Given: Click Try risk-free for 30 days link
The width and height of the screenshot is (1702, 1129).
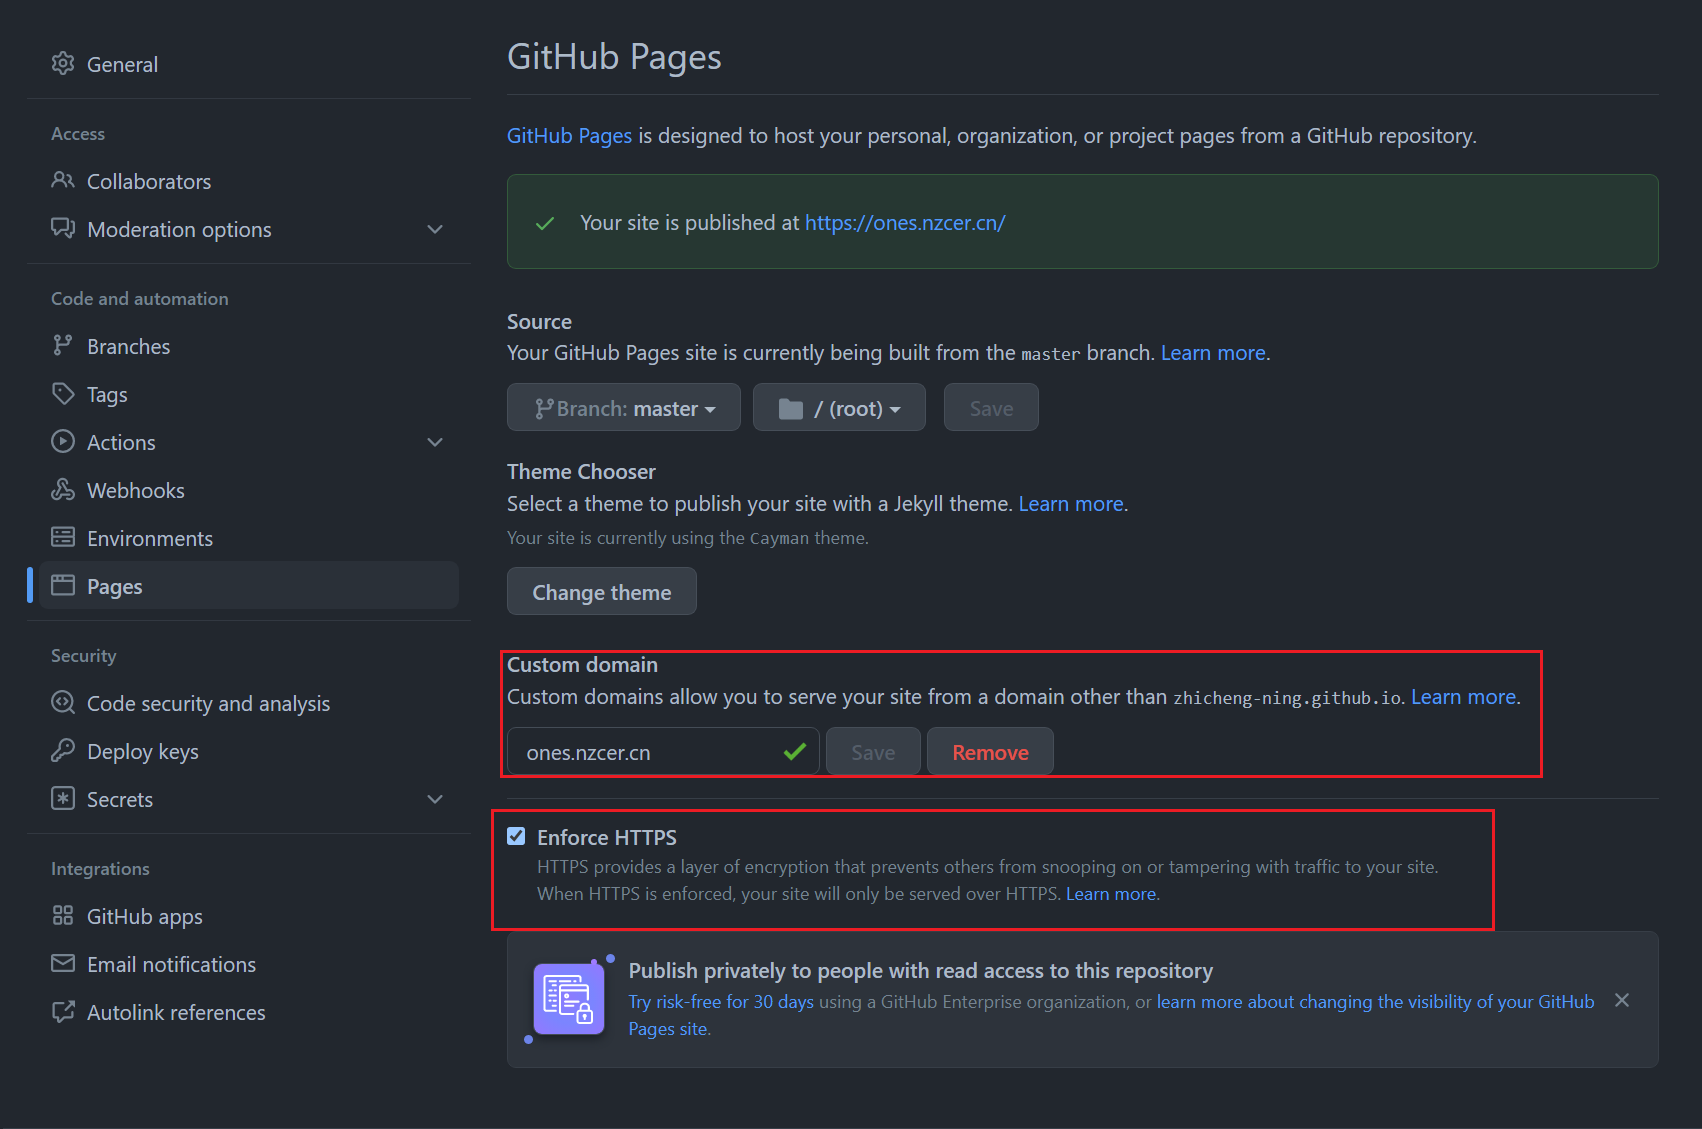Looking at the screenshot, I should 721,1002.
